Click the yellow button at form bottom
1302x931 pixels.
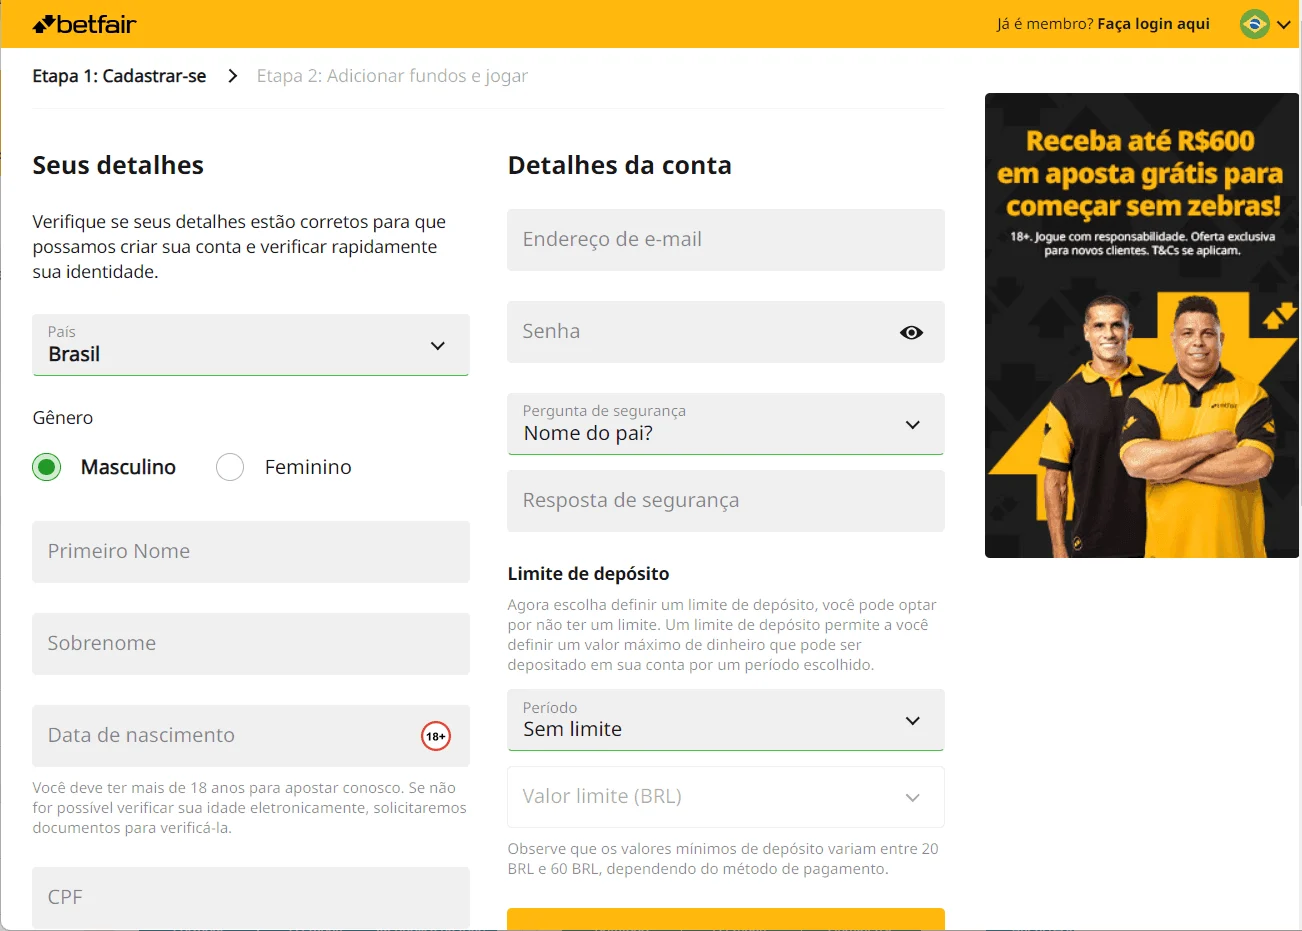tap(726, 919)
